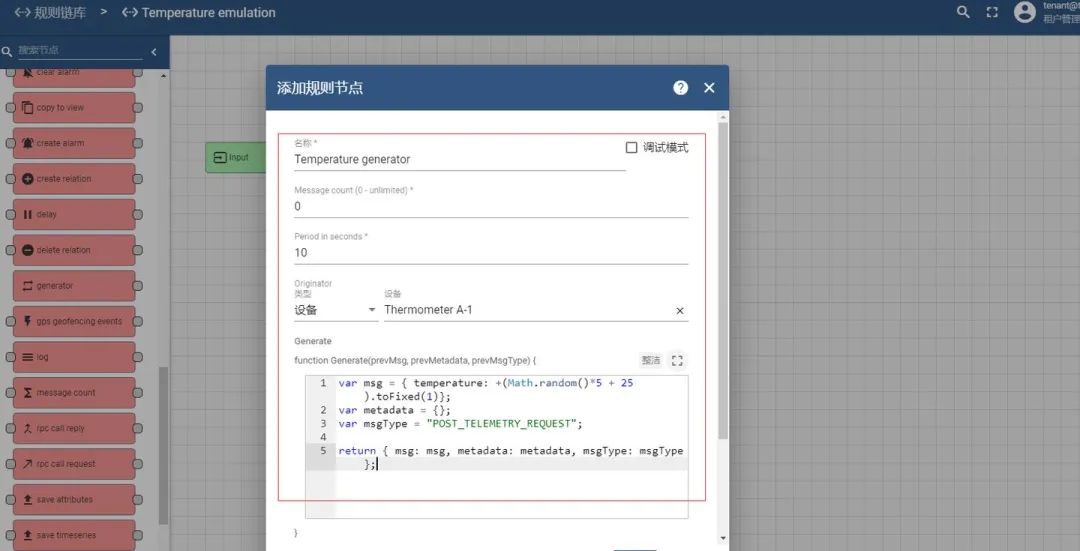Click the Input node icon on canvas

[x=220, y=158]
